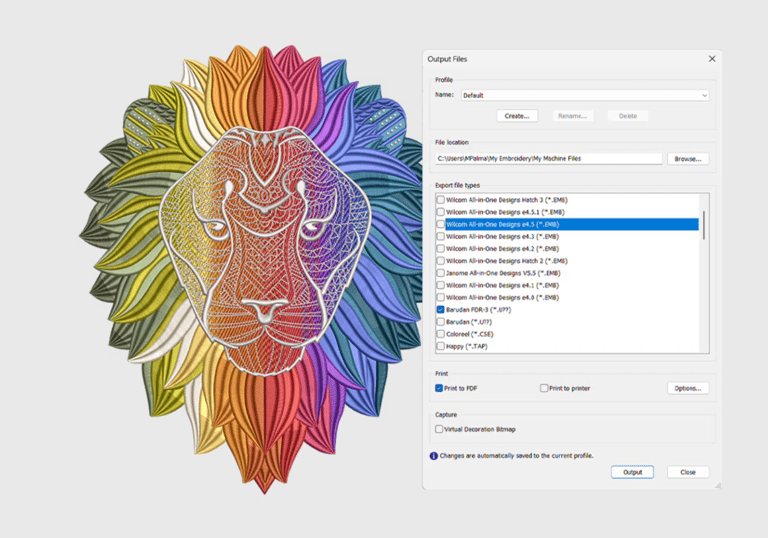Viewport: 768px width, 538px height.
Task: Click the dialog resize grip corner icon
Action: (718, 486)
